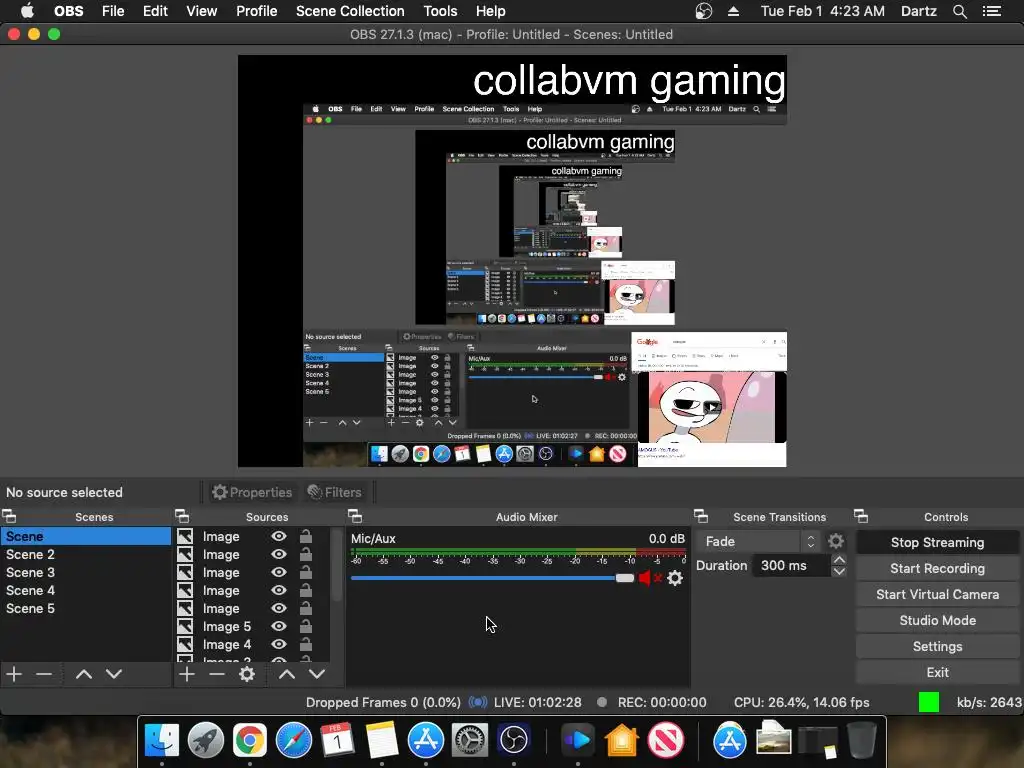This screenshot has width=1024, height=768.
Task: Click Start Virtual Camera button
Action: (937, 594)
